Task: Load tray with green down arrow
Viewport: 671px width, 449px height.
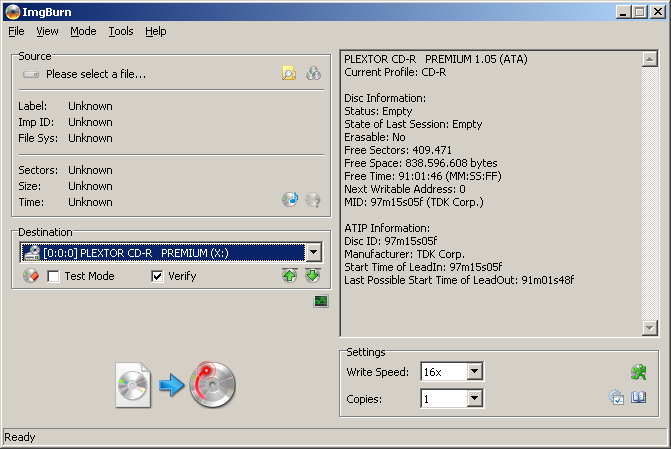Action: (x=313, y=276)
